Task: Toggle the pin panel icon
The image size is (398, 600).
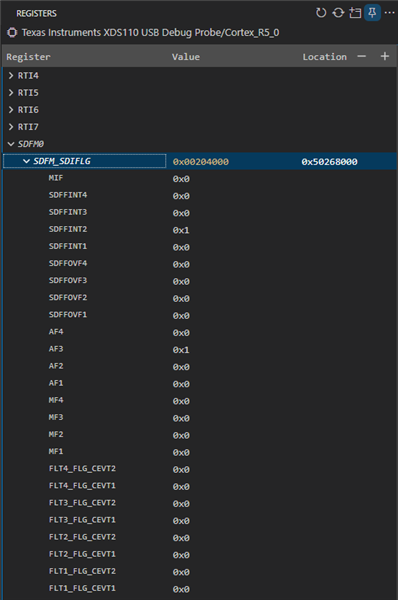Action: [x=372, y=13]
